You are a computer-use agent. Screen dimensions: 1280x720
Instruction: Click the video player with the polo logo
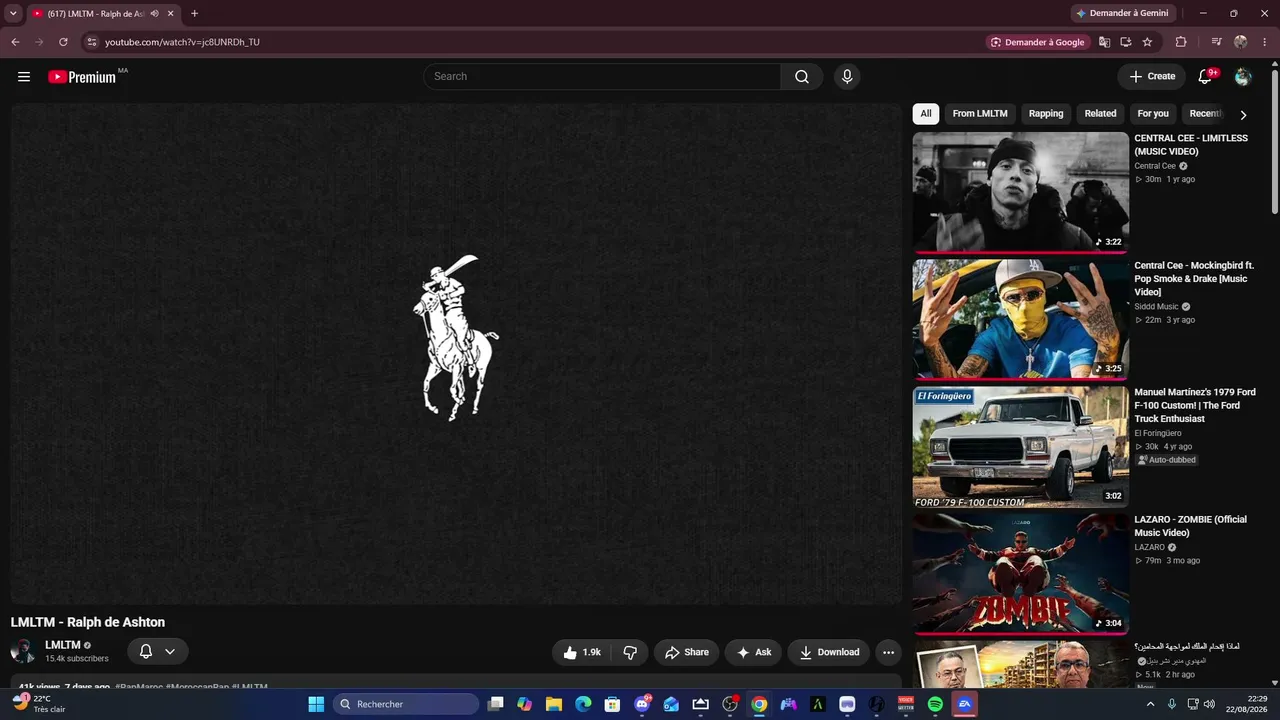[456, 354]
